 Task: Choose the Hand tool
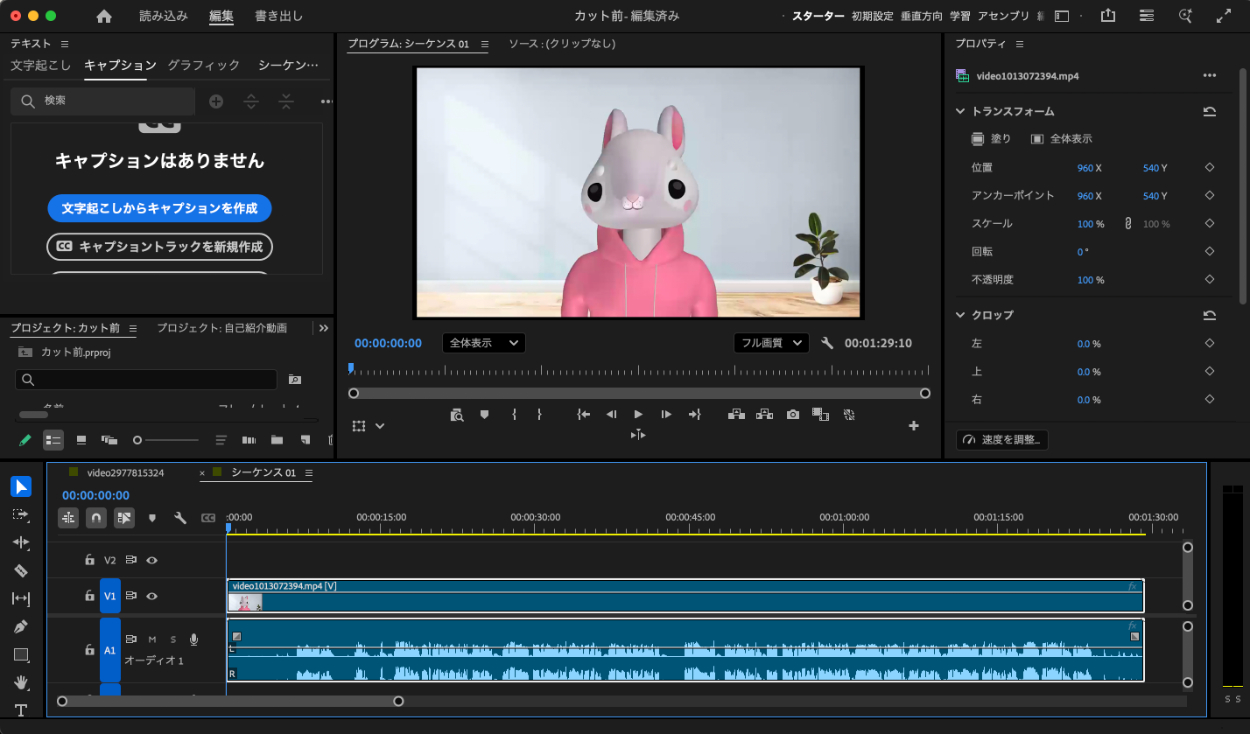click(21, 683)
